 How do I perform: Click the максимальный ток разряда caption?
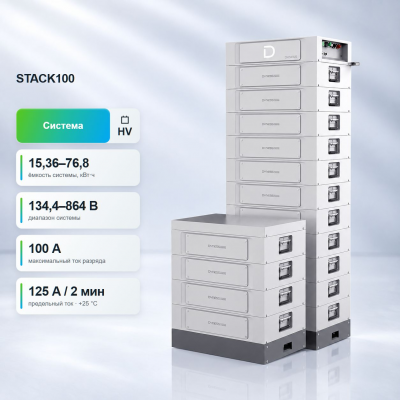pos(67,261)
